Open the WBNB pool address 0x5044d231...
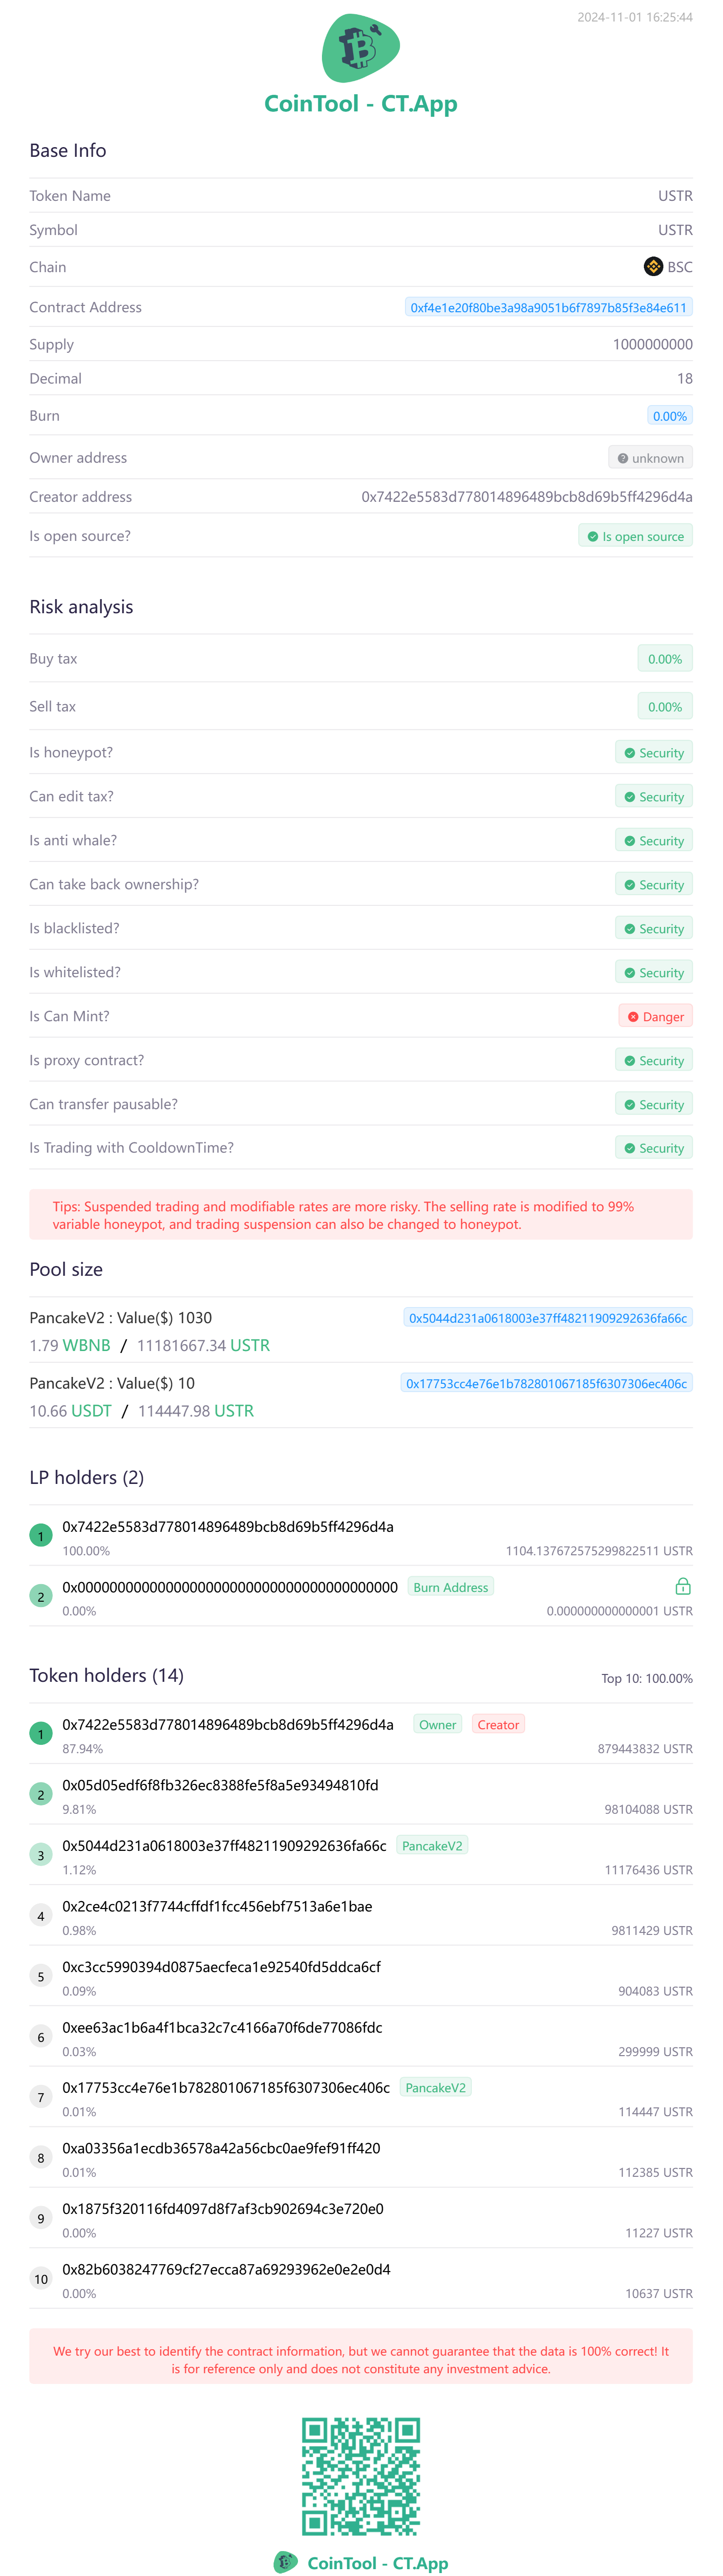 click(x=548, y=1318)
